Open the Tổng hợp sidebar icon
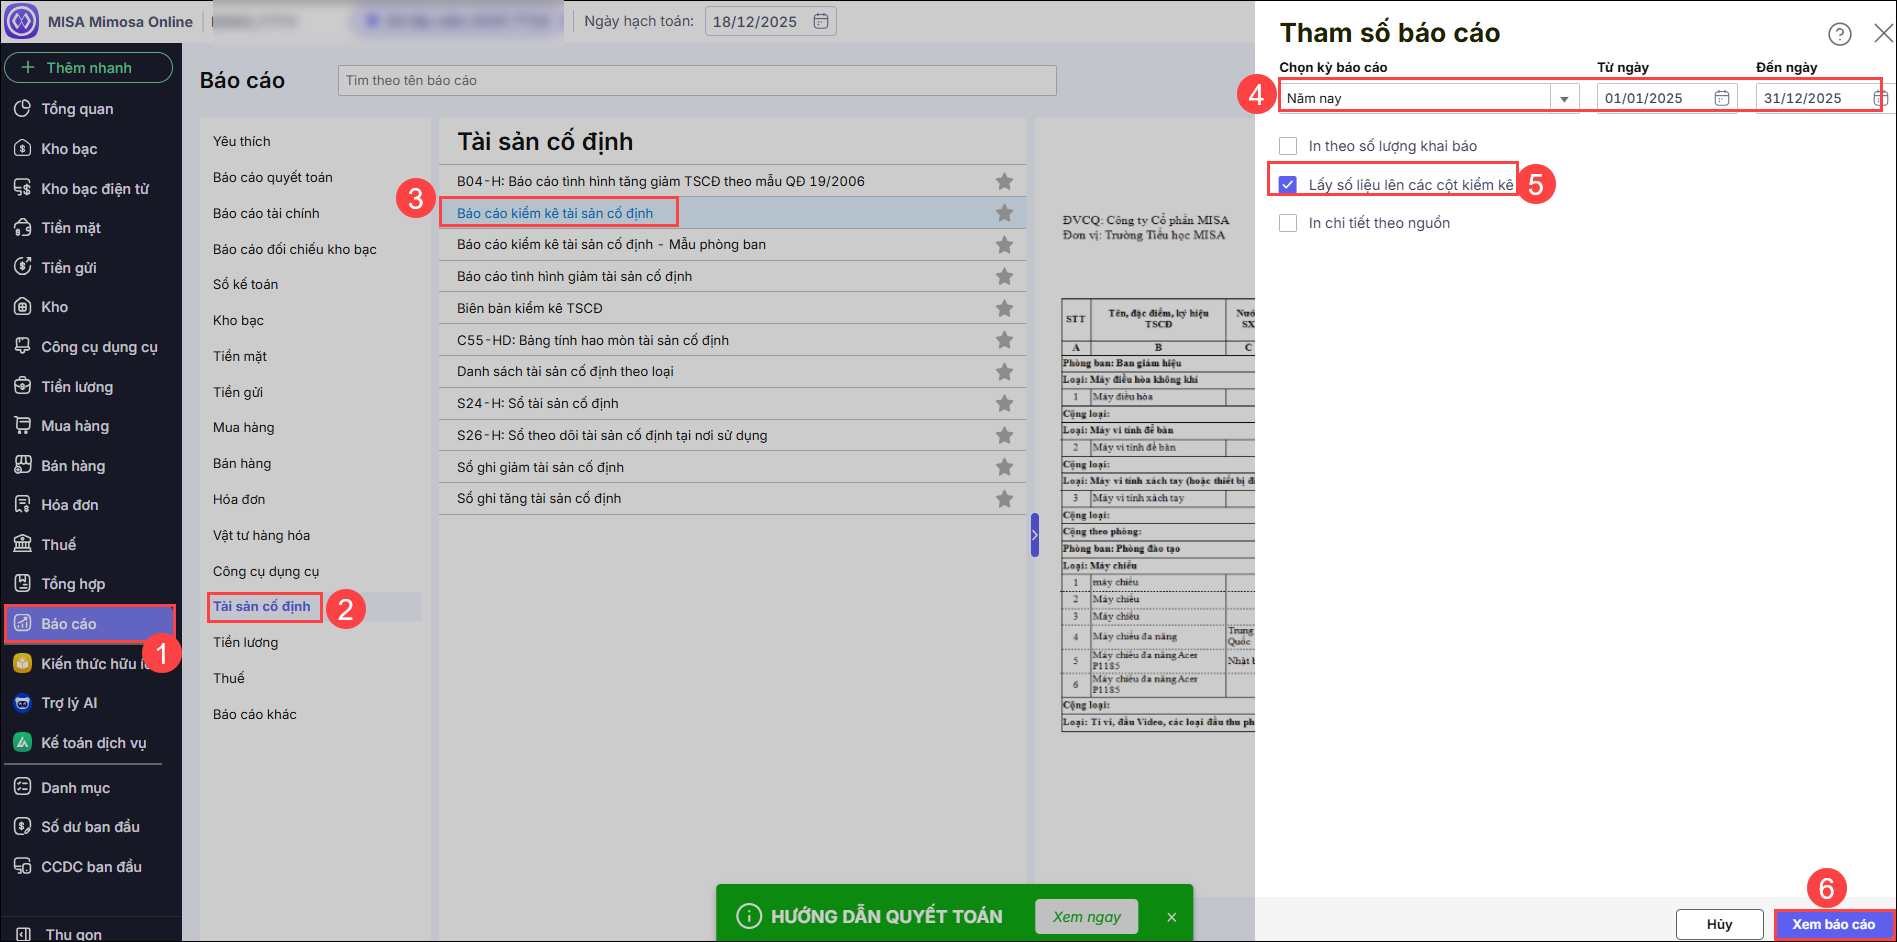The height and width of the screenshot is (942, 1897). (22, 583)
